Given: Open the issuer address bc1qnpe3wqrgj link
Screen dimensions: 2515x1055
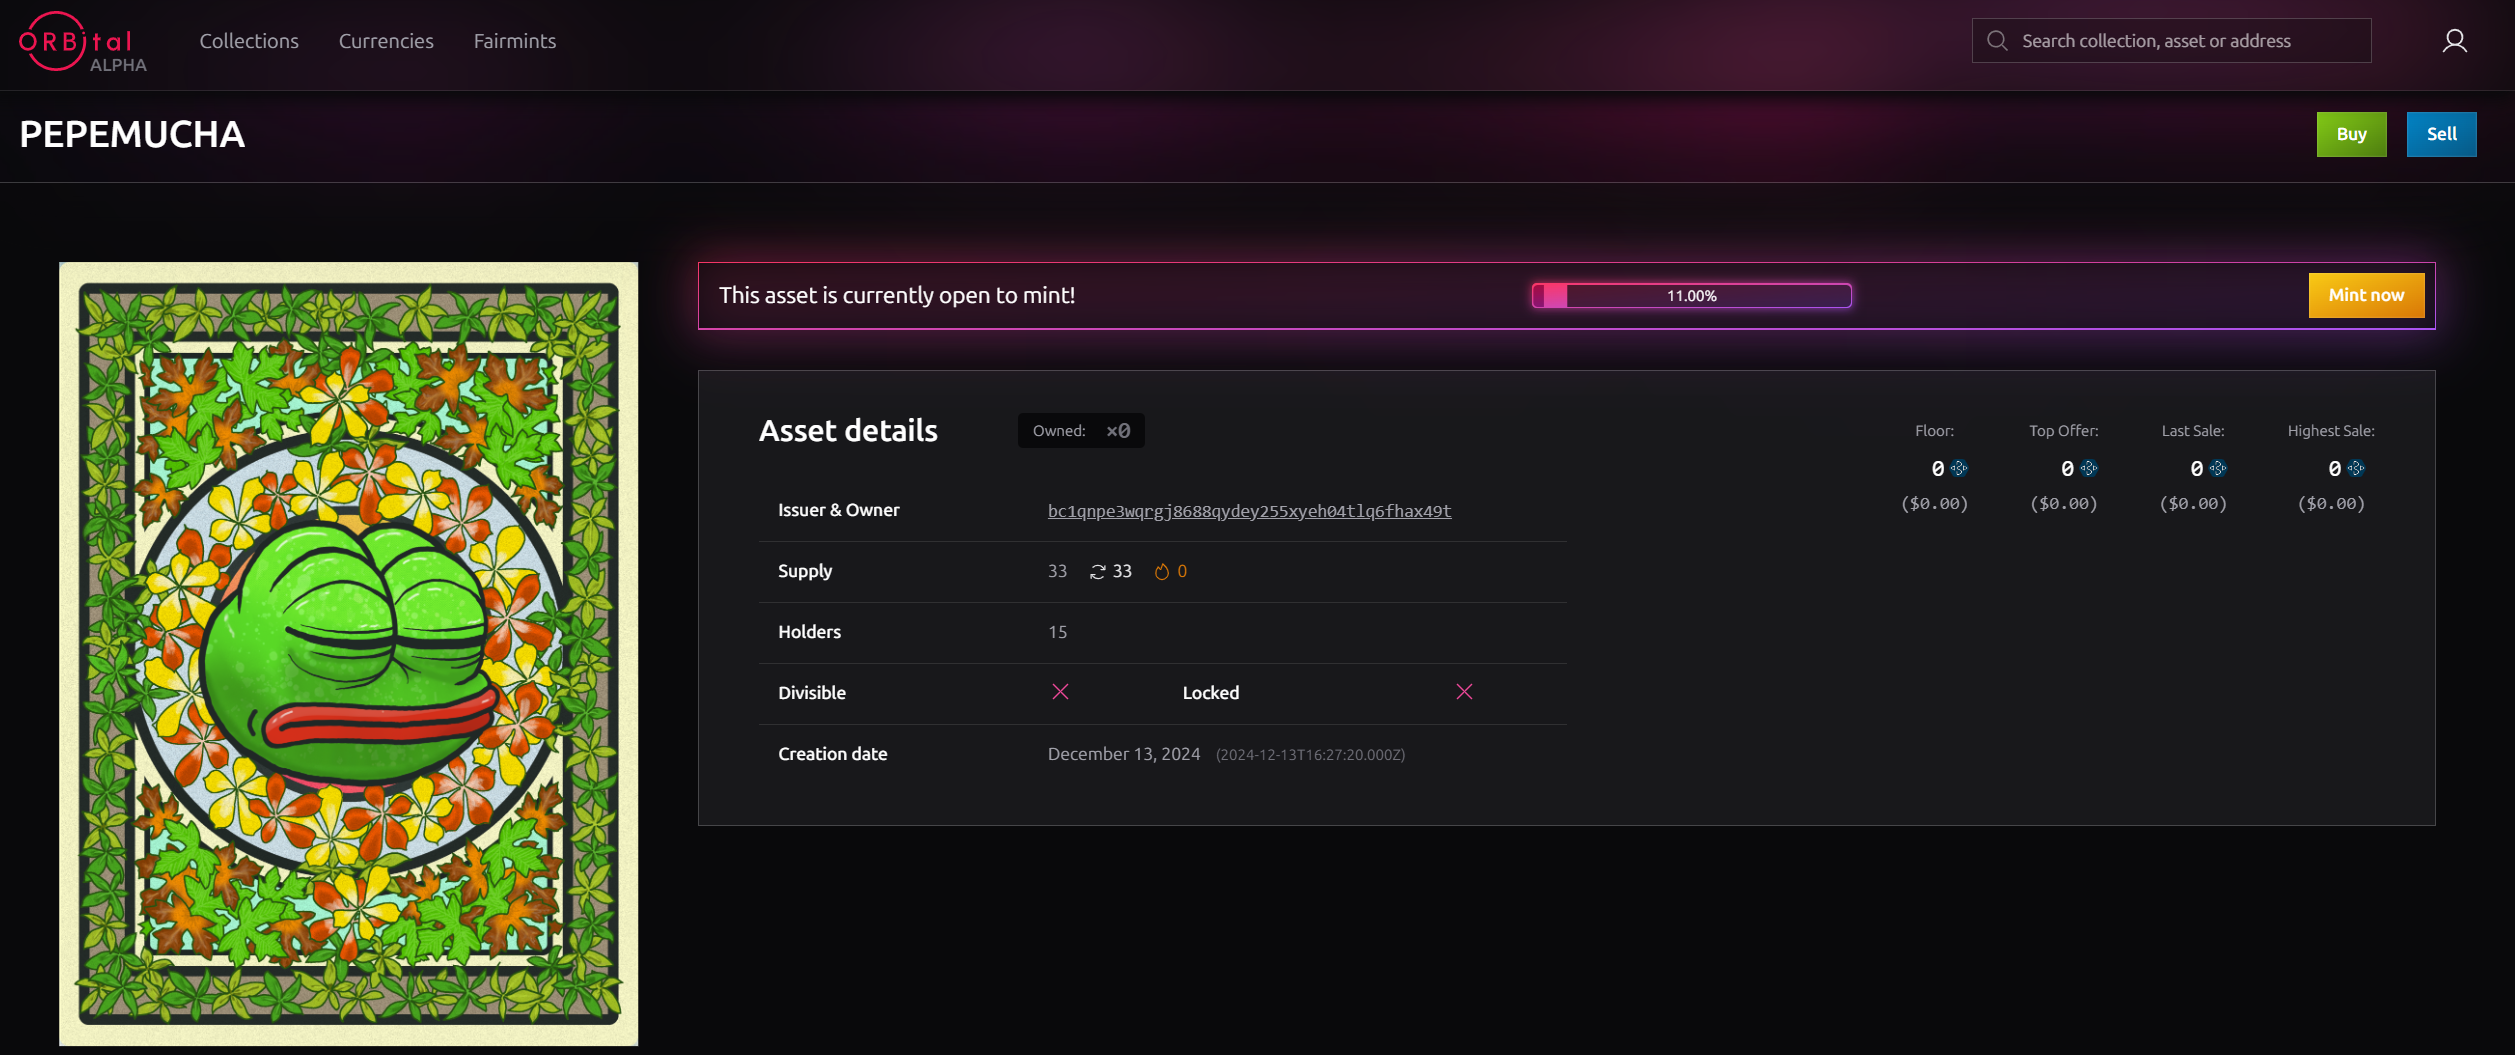Looking at the screenshot, I should [1249, 511].
